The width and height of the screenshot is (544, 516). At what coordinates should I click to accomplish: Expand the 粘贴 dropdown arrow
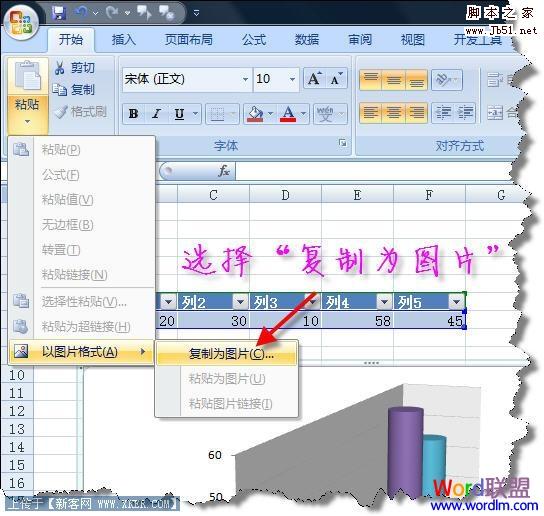(27, 121)
